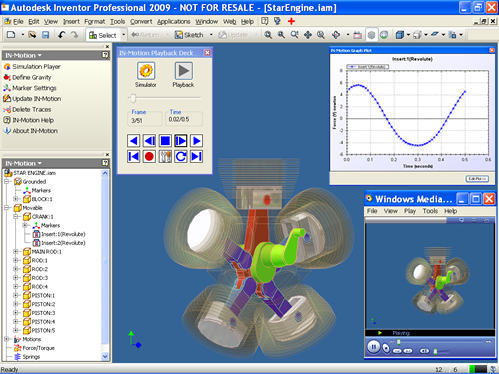
Task: Open the Tools menu
Action: click(118, 22)
